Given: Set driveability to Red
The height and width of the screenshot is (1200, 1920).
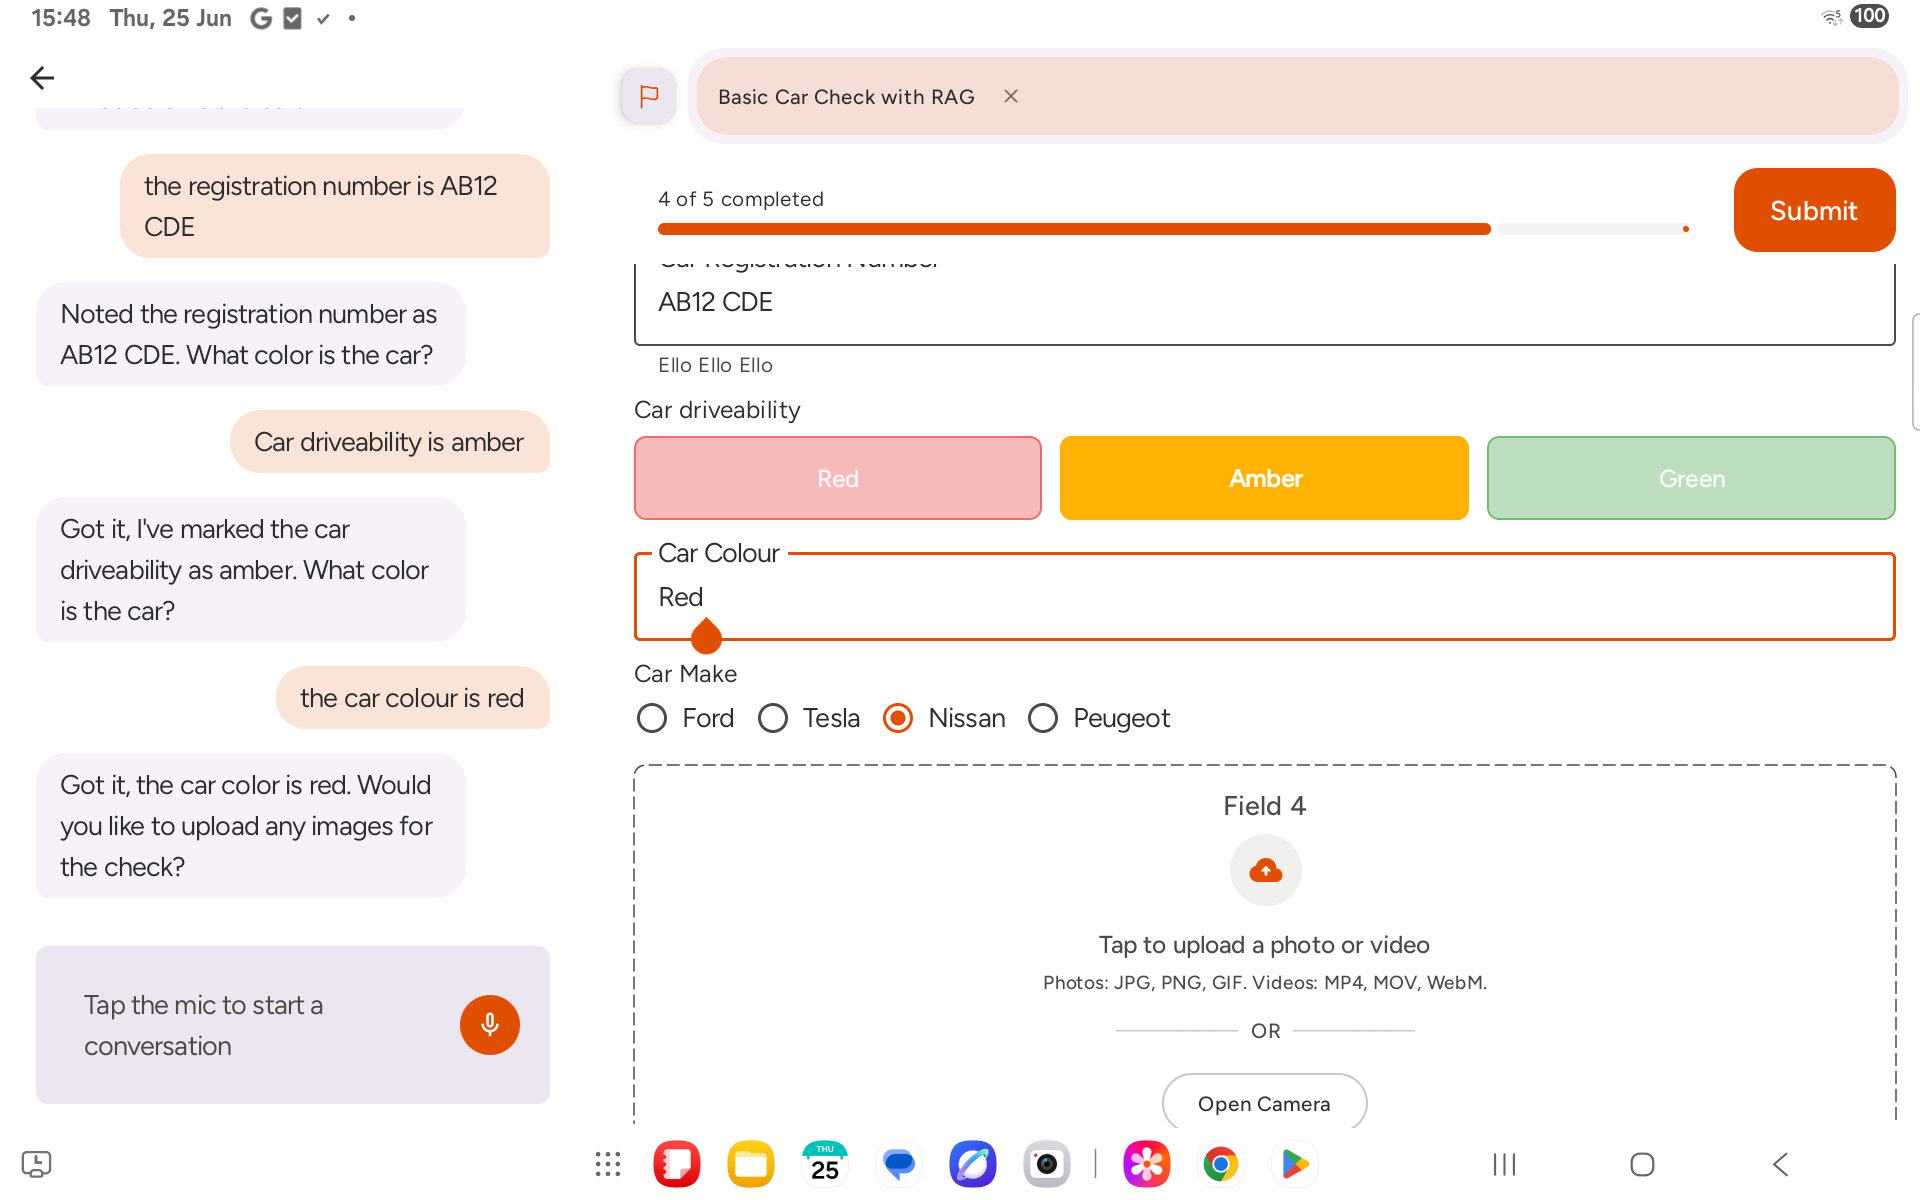Looking at the screenshot, I should pyautogui.click(x=838, y=478).
